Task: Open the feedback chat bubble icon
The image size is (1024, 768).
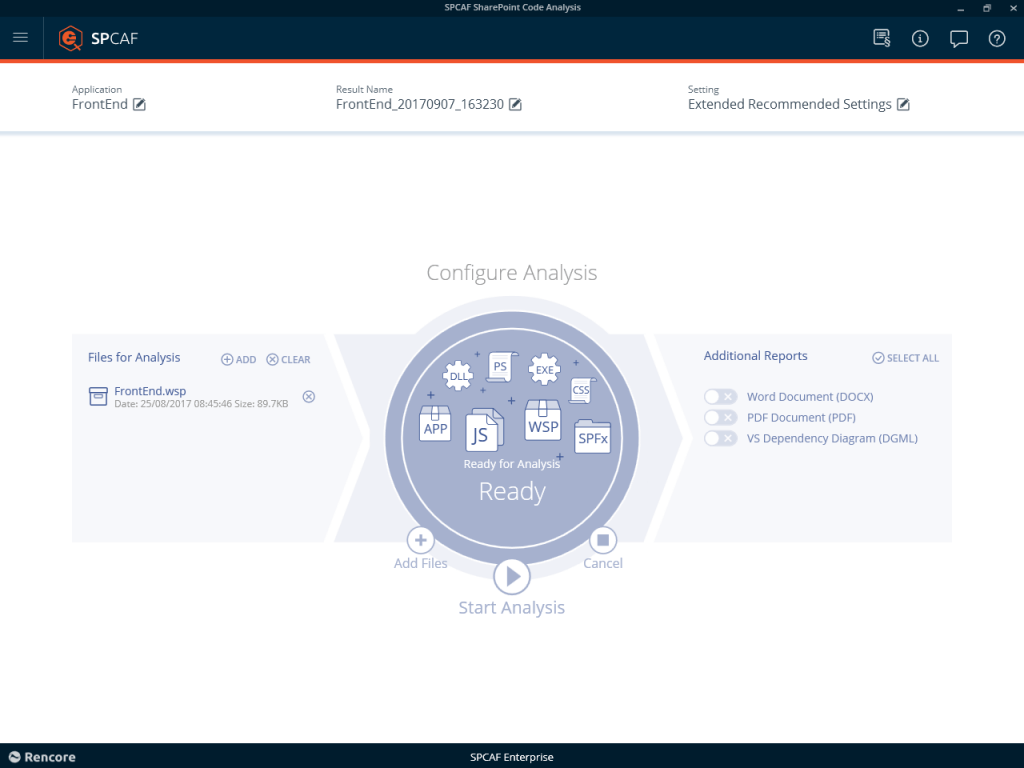Action: pos(959,39)
